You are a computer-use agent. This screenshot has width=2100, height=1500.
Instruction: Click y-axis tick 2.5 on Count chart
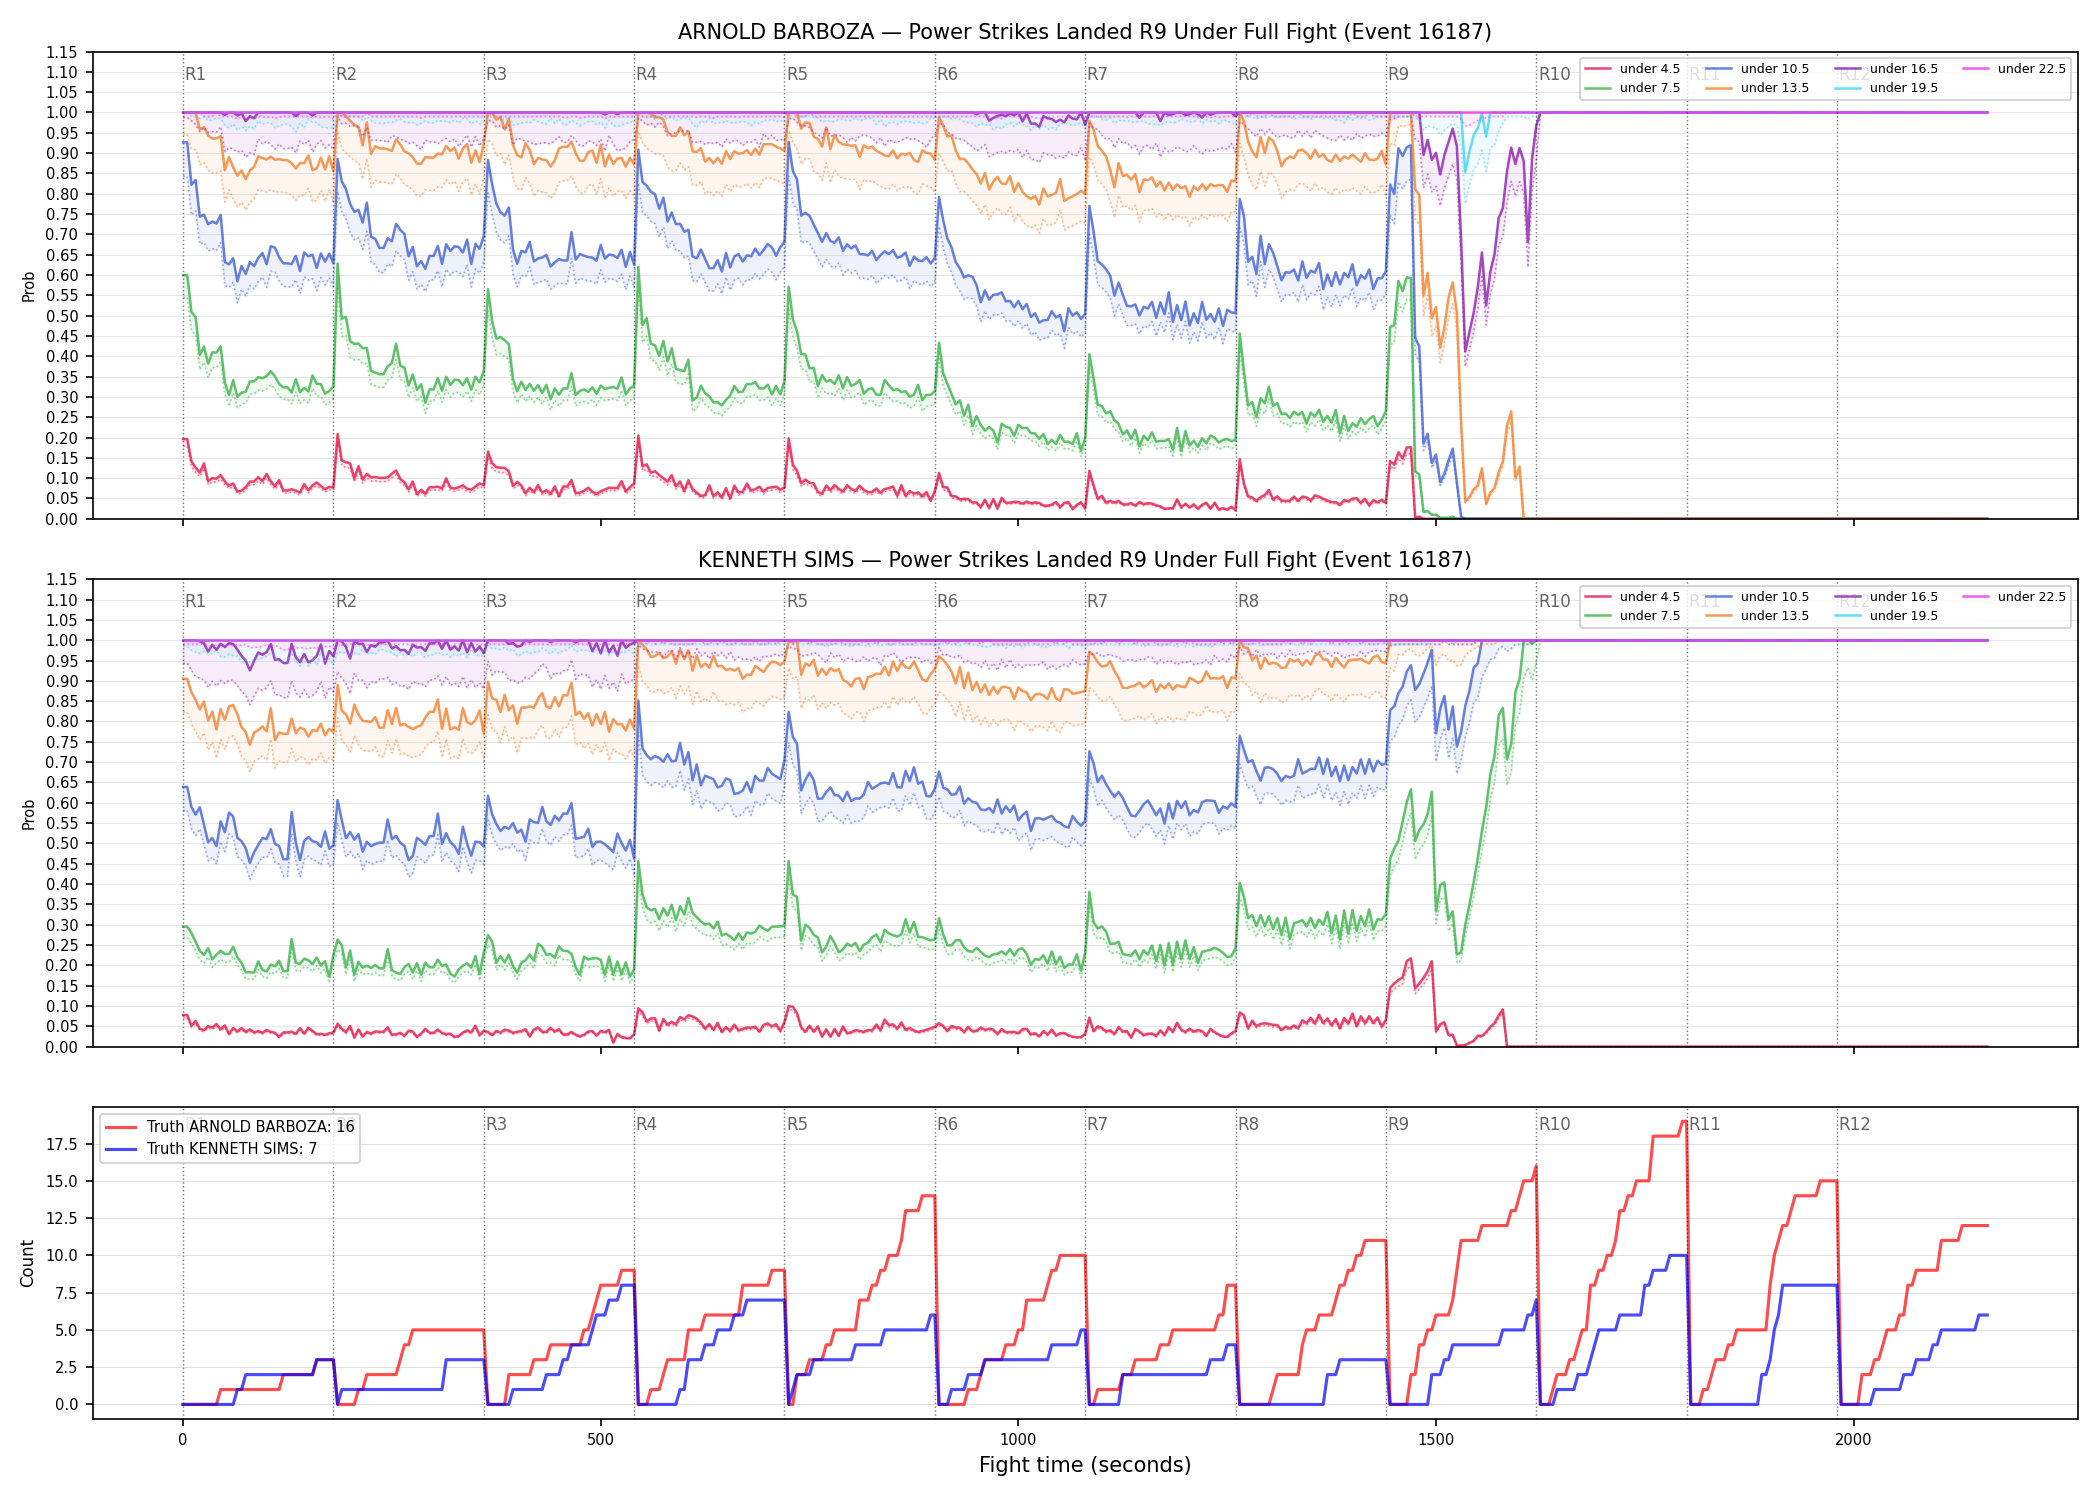[x=66, y=1367]
